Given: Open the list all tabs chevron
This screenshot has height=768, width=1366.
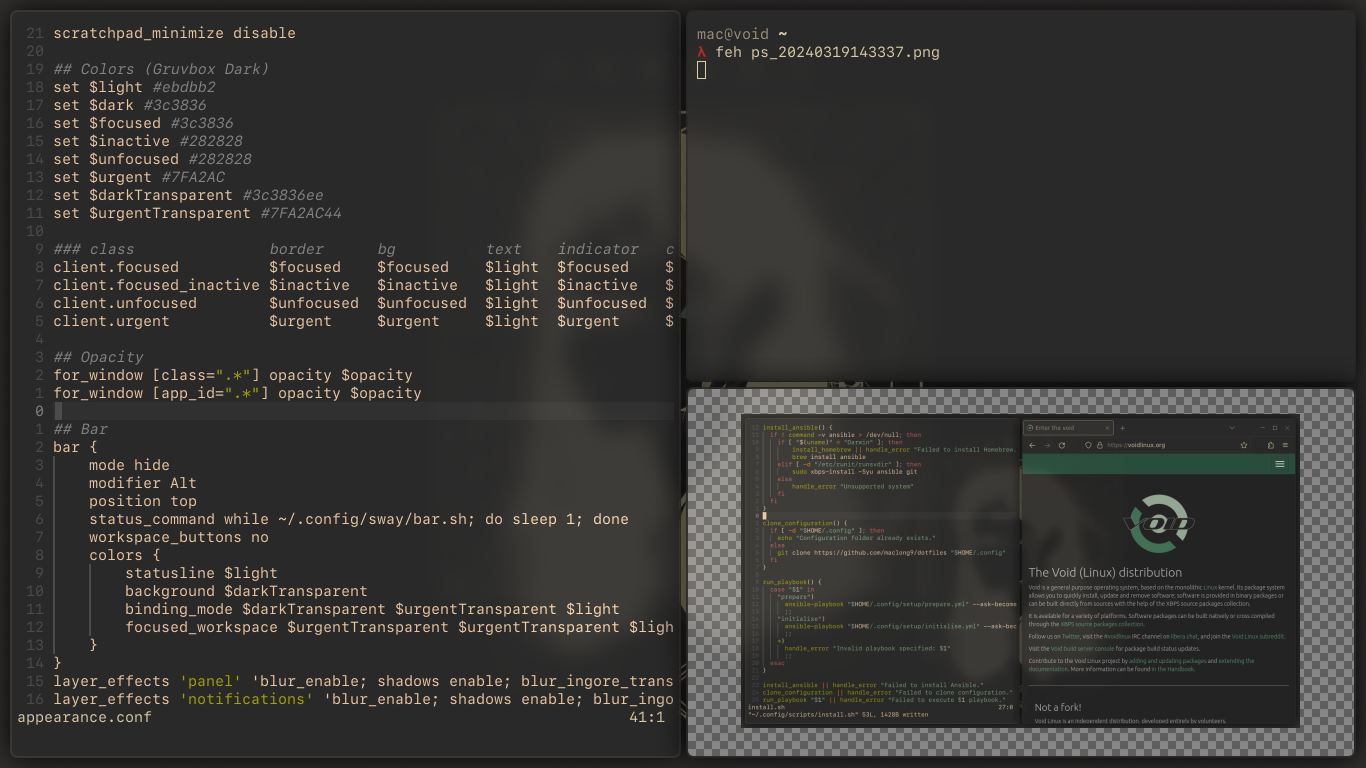Looking at the screenshot, I should [x=1231, y=428].
